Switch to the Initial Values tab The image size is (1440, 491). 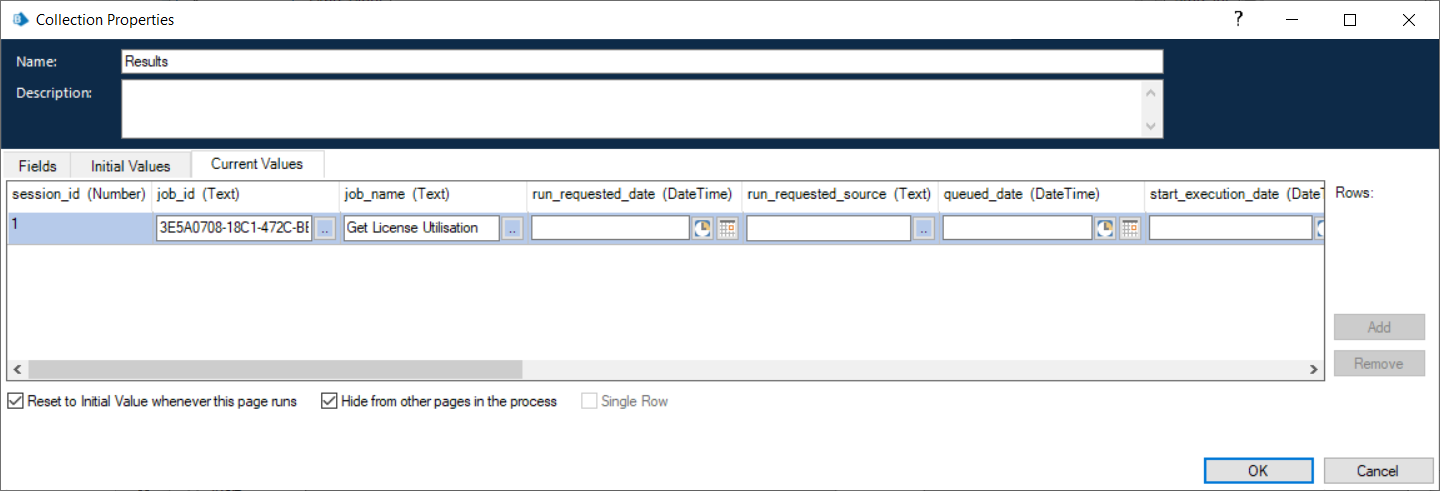tap(131, 166)
